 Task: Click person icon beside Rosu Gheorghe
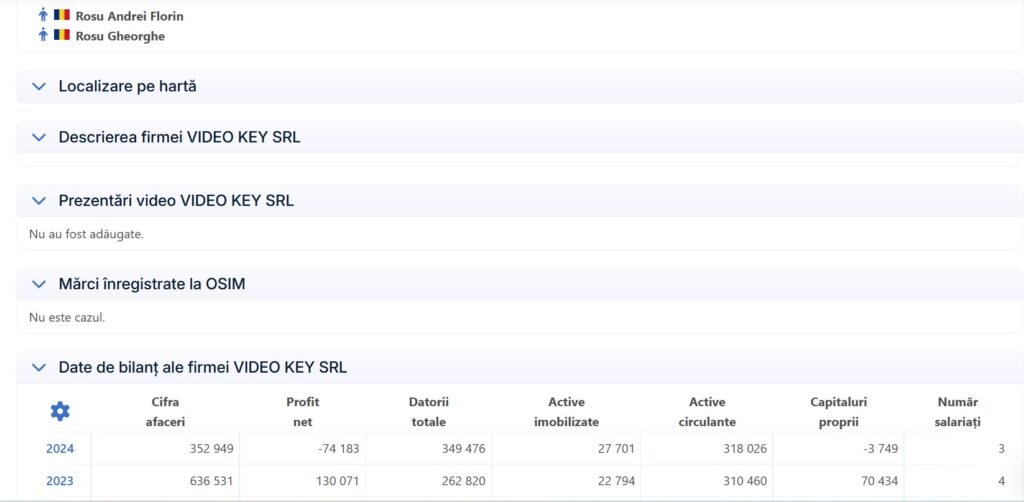click(x=43, y=35)
